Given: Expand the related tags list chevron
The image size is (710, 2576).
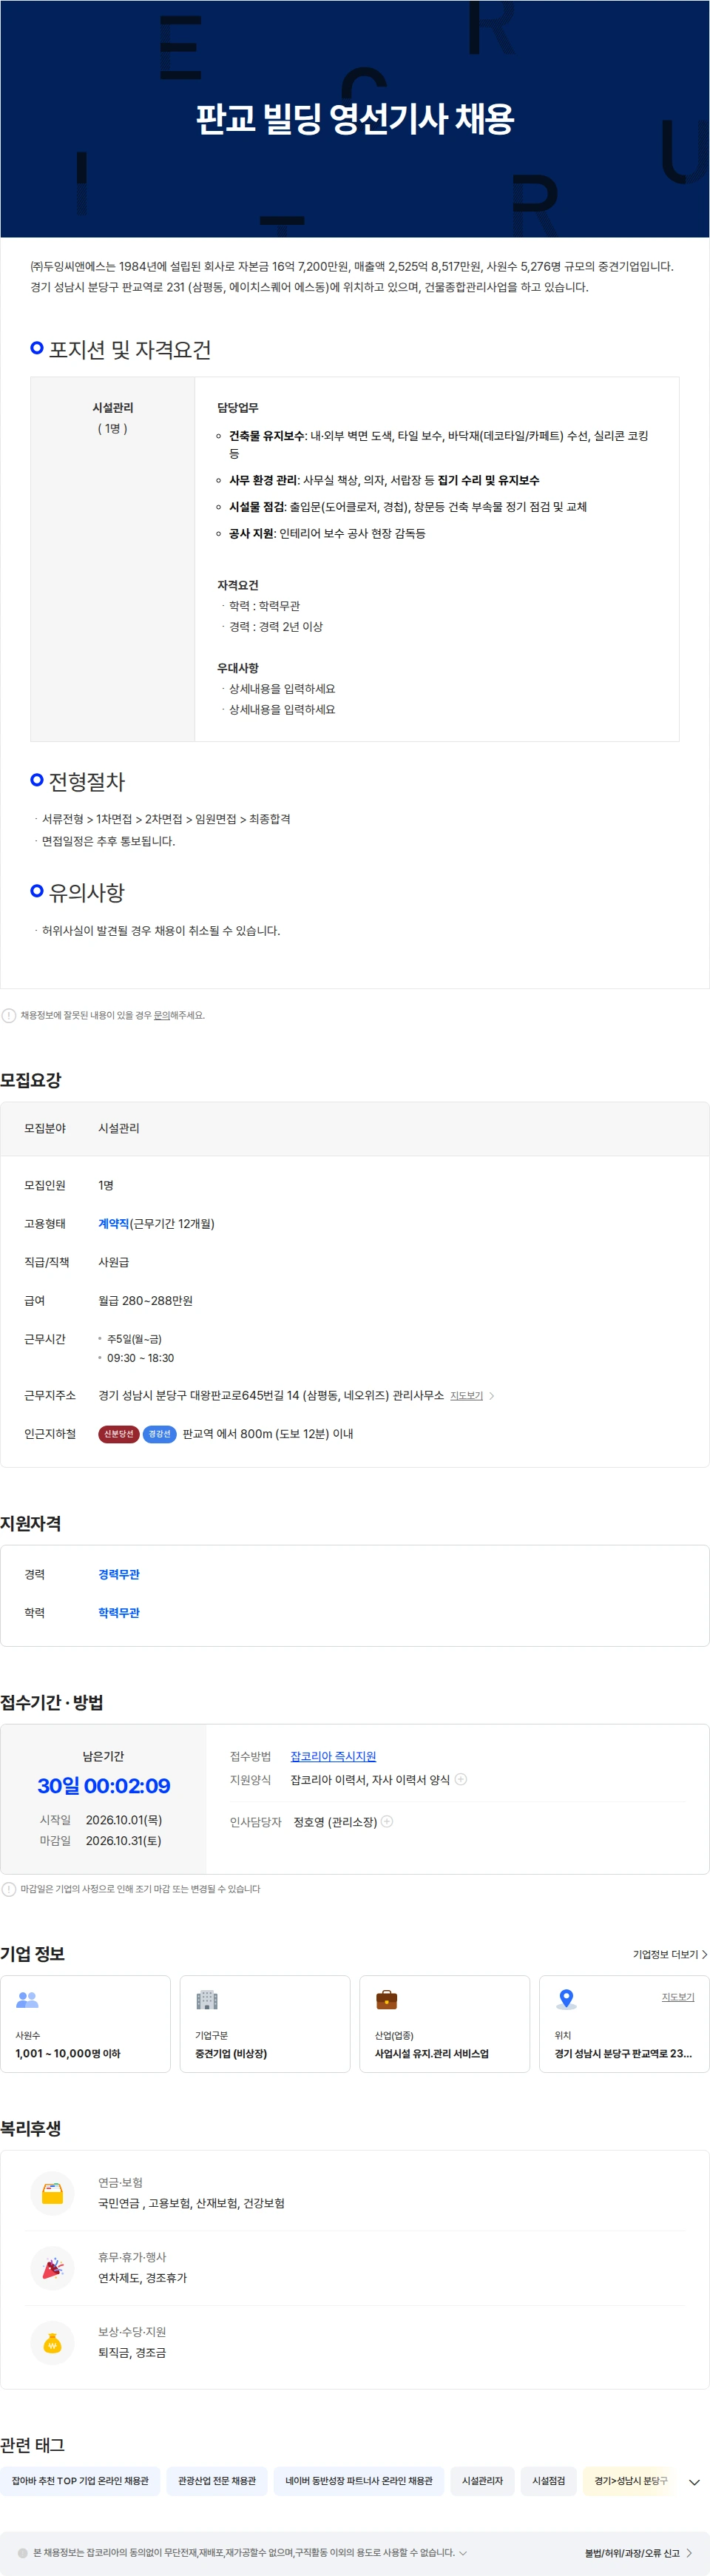Looking at the screenshot, I should (694, 2482).
